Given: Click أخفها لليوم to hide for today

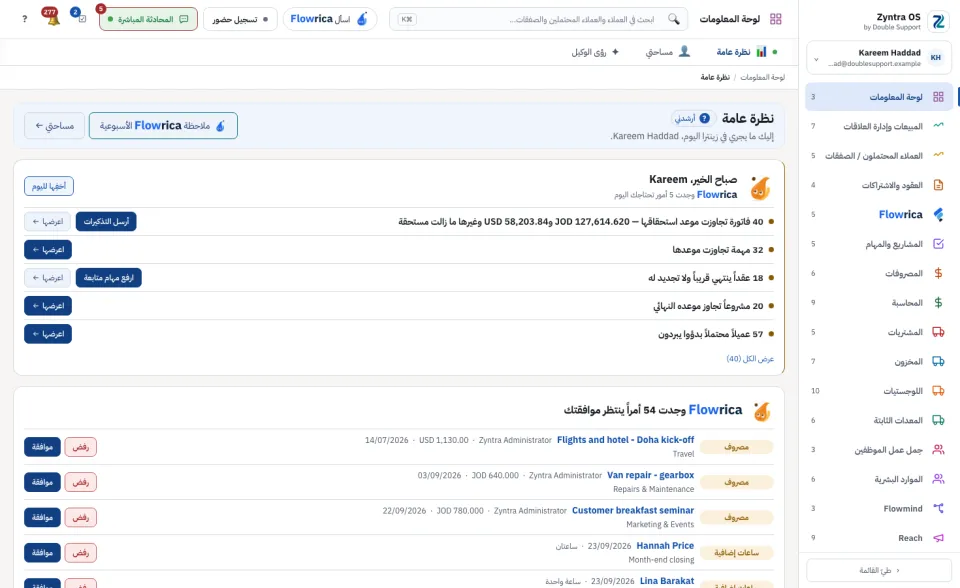Looking at the screenshot, I should (x=49, y=186).
